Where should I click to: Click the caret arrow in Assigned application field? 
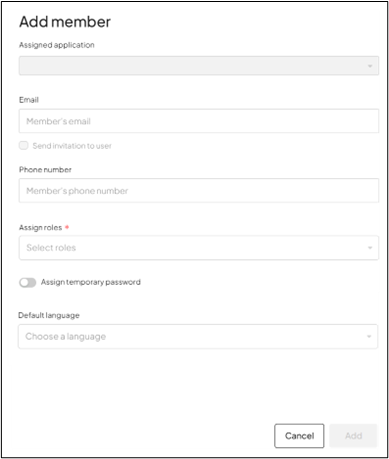370,66
